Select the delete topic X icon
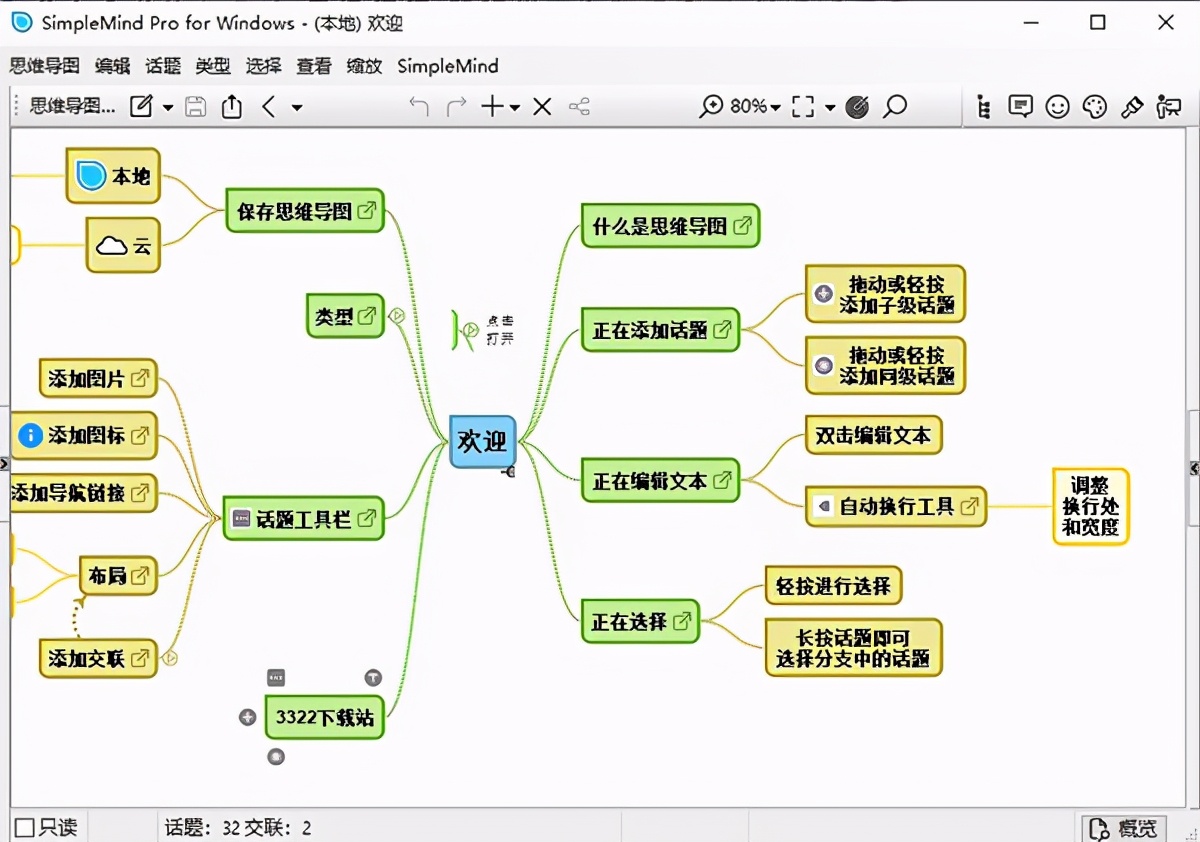Viewport: 1200px width, 842px height. pyautogui.click(x=542, y=106)
